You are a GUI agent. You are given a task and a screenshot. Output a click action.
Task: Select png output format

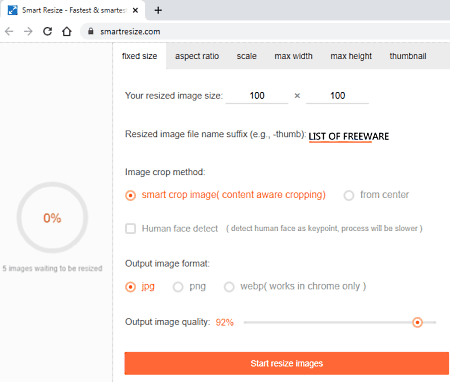pos(178,287)
